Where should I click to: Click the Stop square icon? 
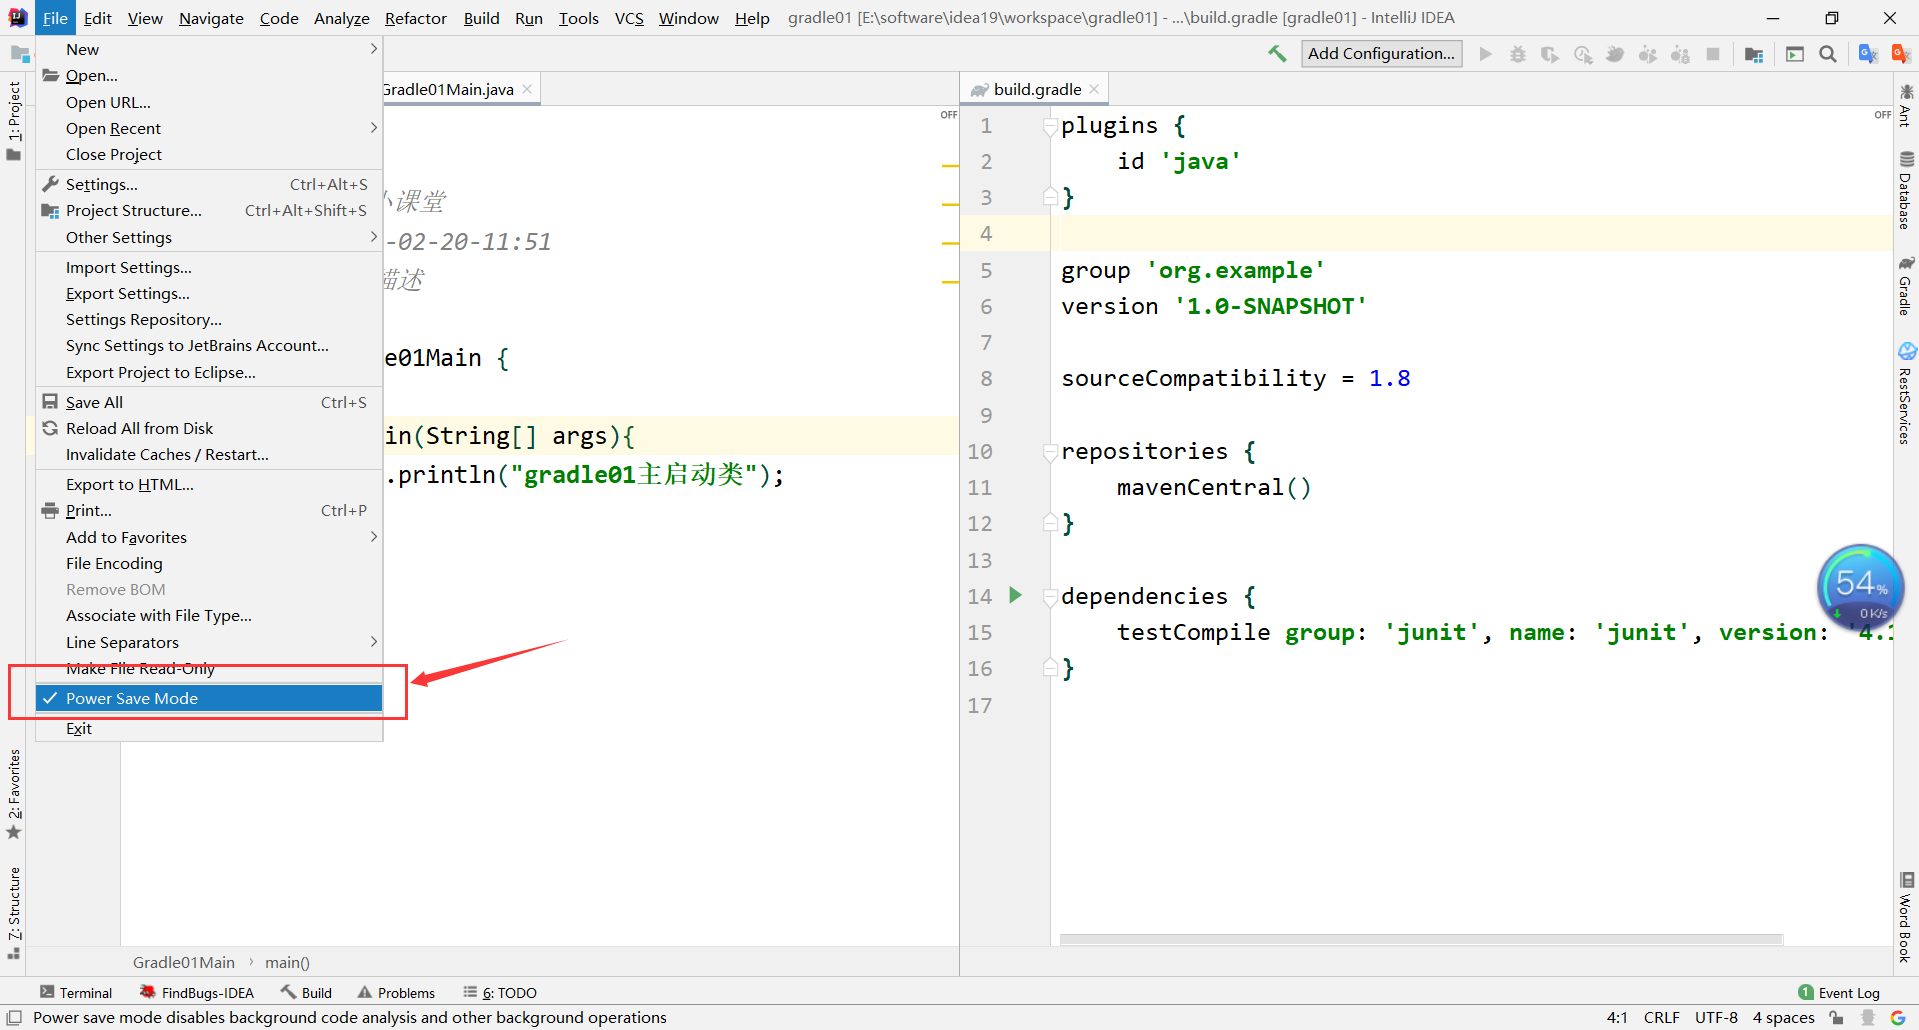(x=1713, y=54)
